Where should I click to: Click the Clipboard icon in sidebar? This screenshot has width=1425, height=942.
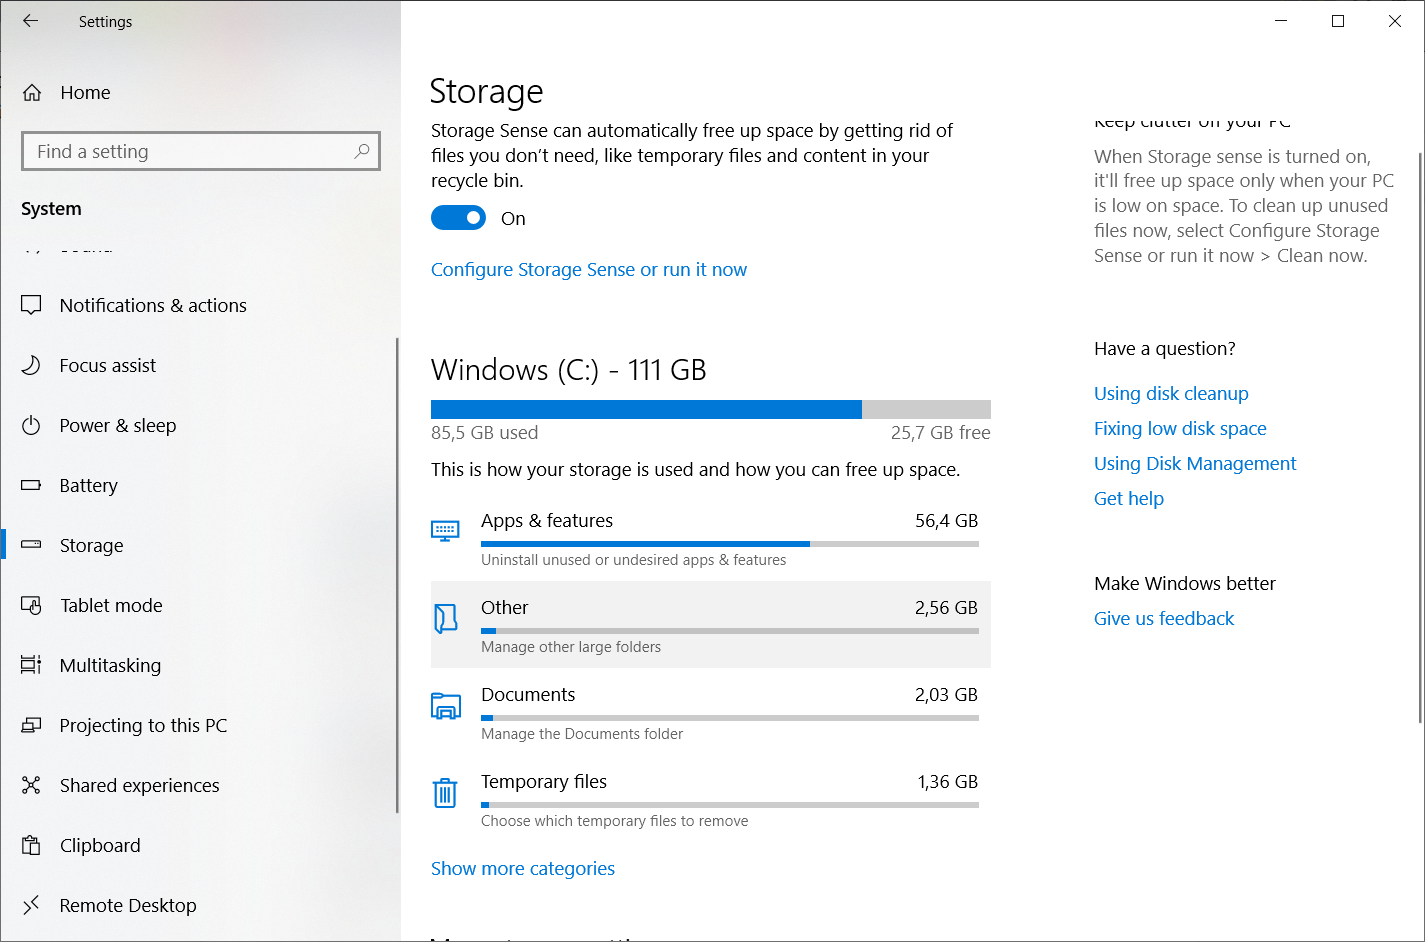pyautogui.click(x=31, y=845)
